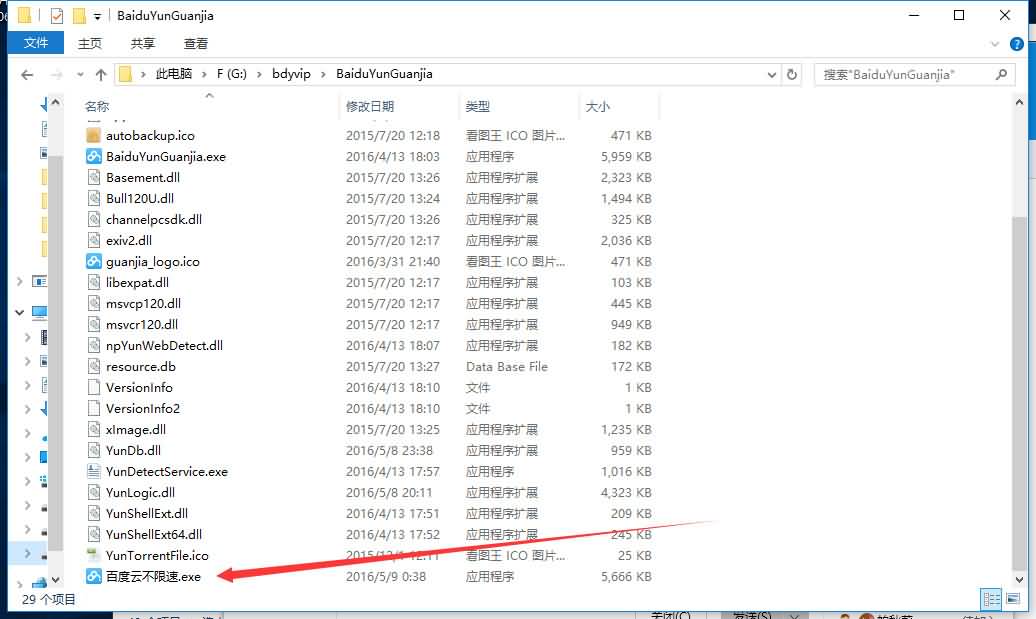Expand the ribbon with the chevron
The image size is (1036, 619).
click(995, 44)
